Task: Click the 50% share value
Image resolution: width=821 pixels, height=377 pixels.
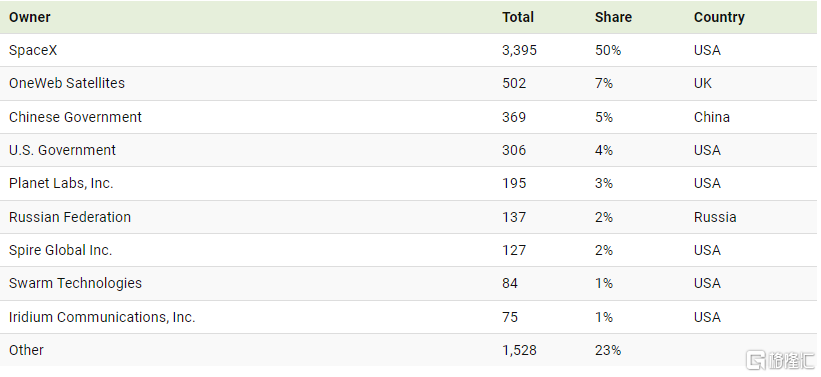Action: click(x=608, y=50)
